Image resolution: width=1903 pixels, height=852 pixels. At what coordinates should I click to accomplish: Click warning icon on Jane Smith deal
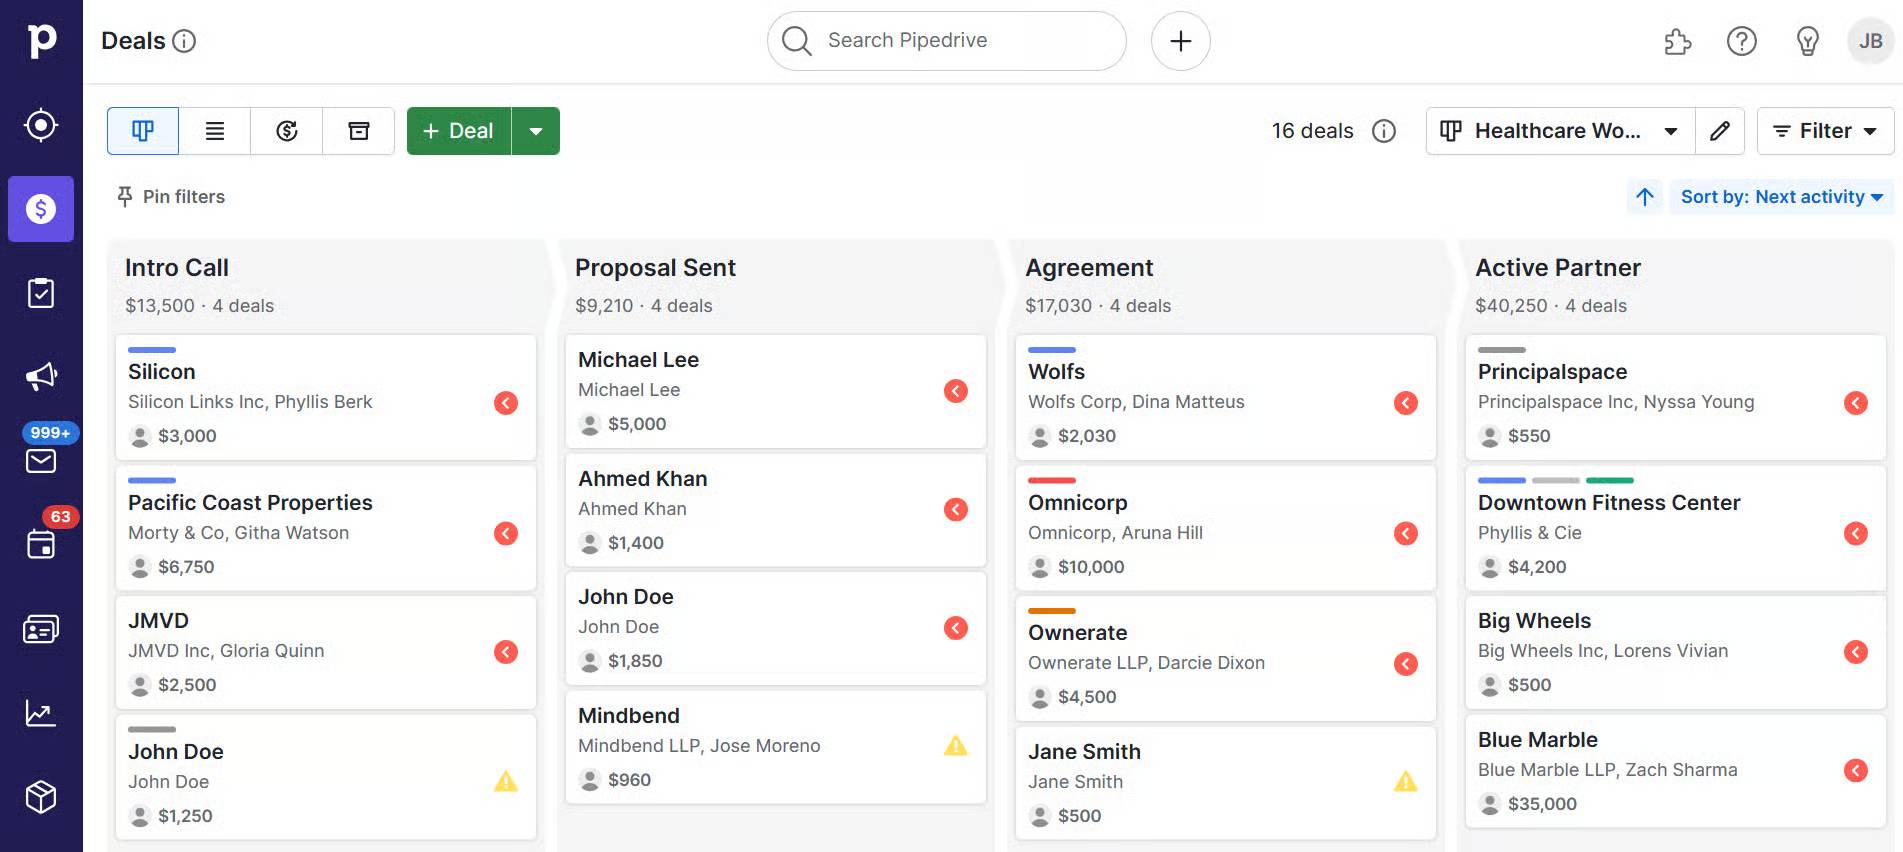[1406, 781]
